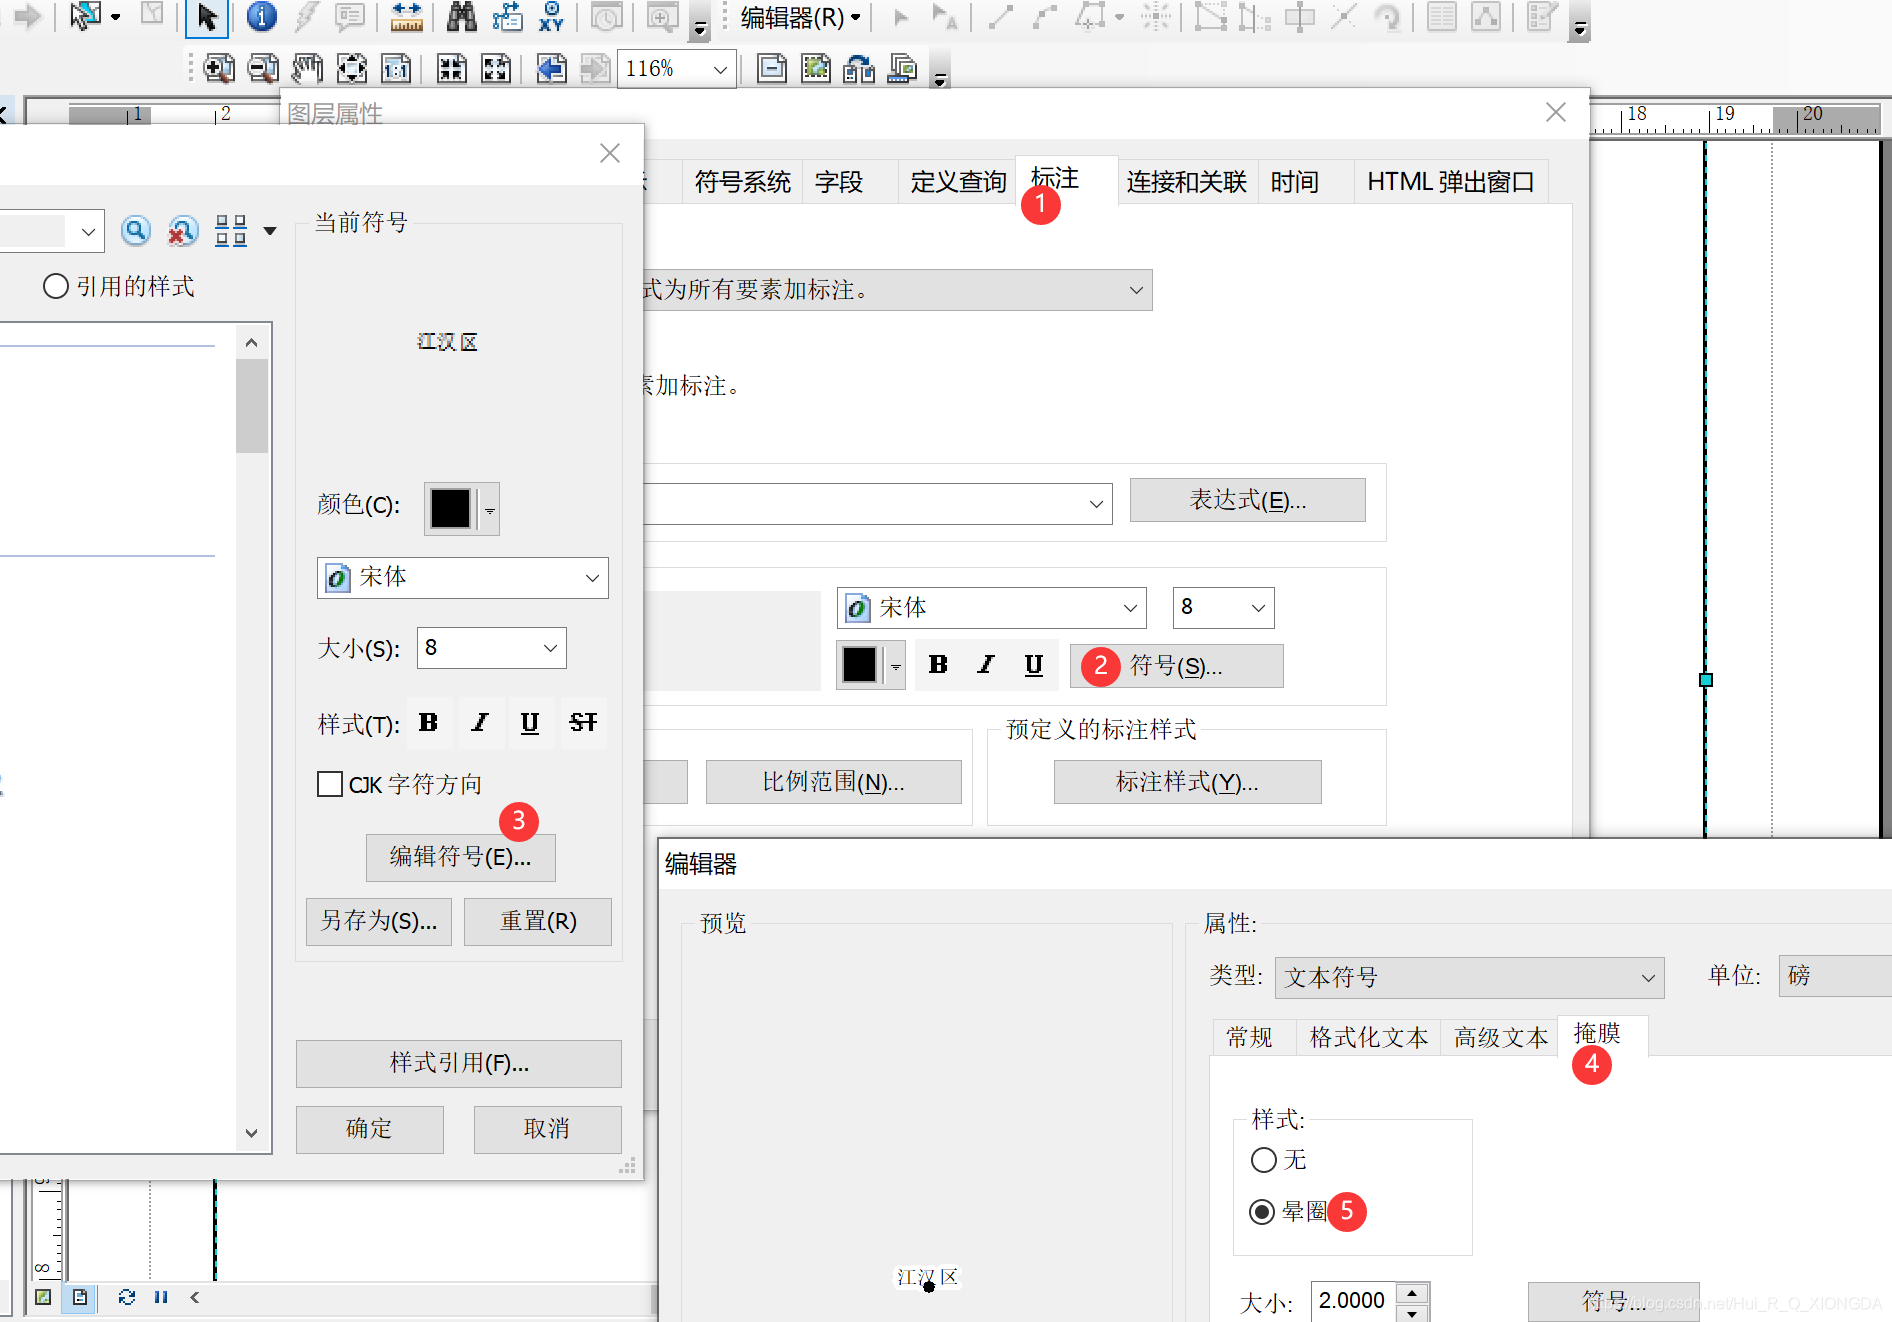Open the Find binoculars tool
The height and width of the screenshot is (1322, 1892).
[x=461, y=17]
